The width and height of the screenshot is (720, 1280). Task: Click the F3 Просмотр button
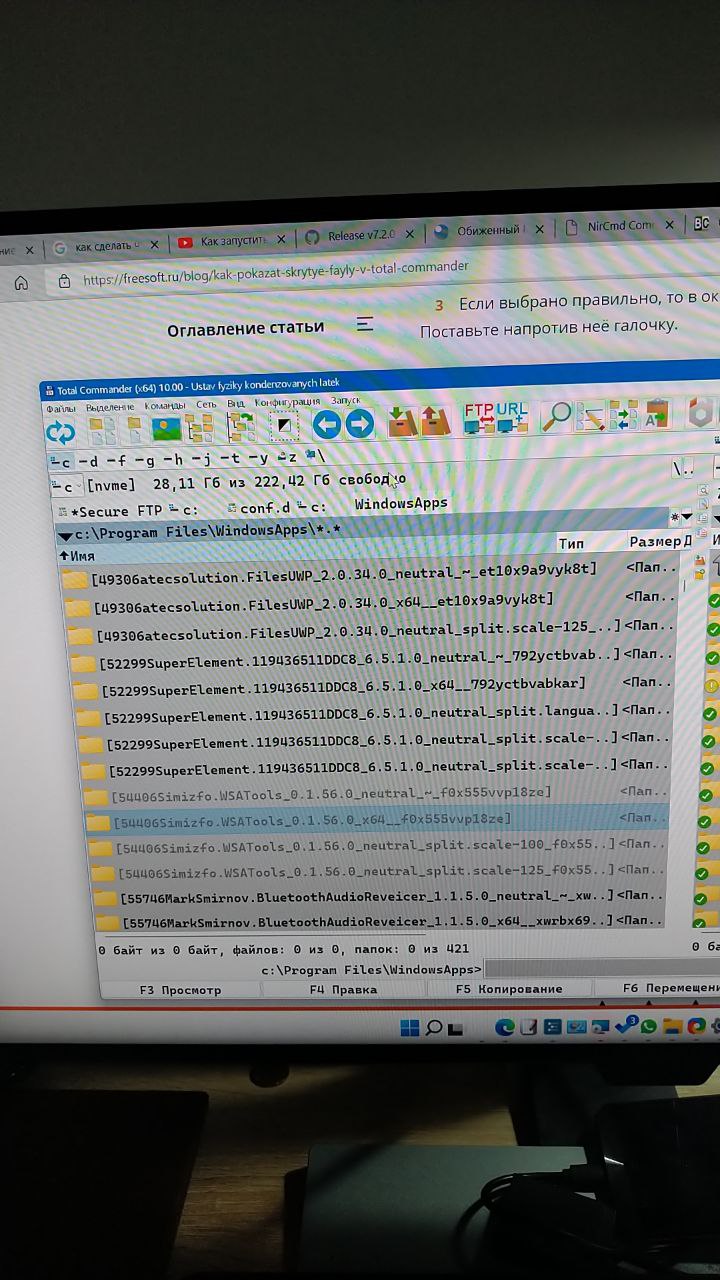[181, 990]
